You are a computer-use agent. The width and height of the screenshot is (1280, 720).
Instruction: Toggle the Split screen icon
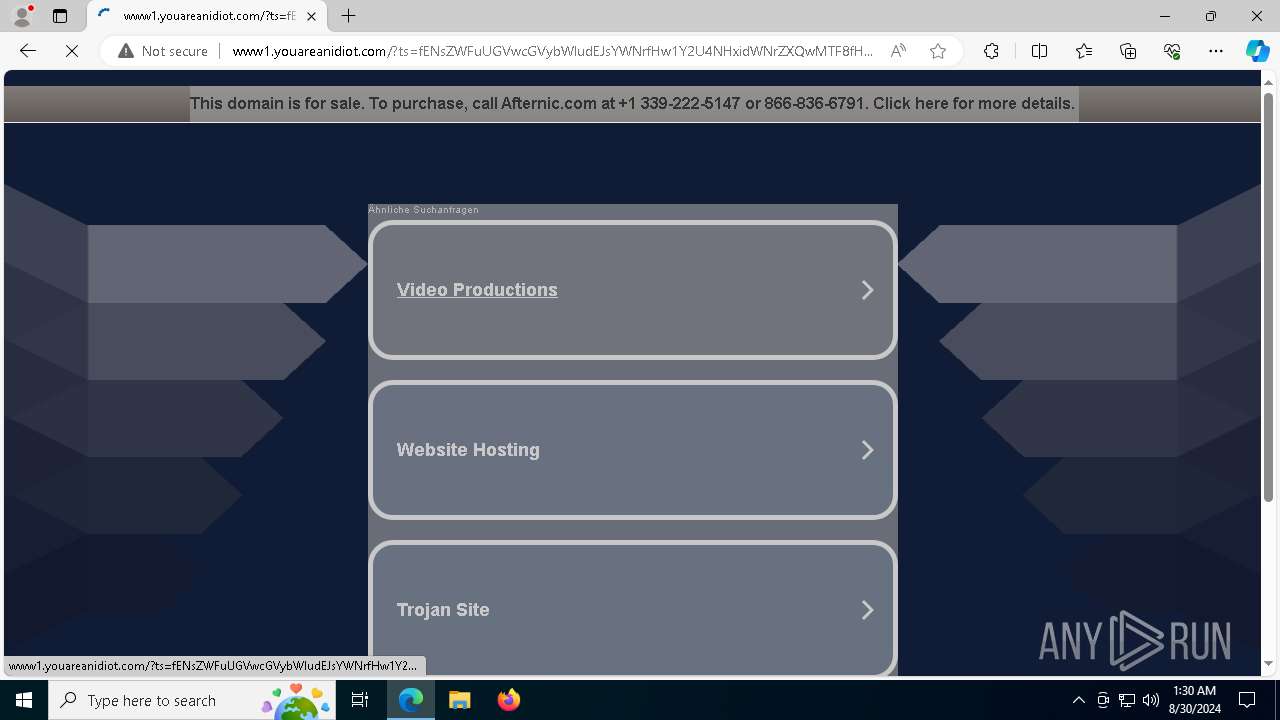pyautogui.click(x=1039, y=51)
